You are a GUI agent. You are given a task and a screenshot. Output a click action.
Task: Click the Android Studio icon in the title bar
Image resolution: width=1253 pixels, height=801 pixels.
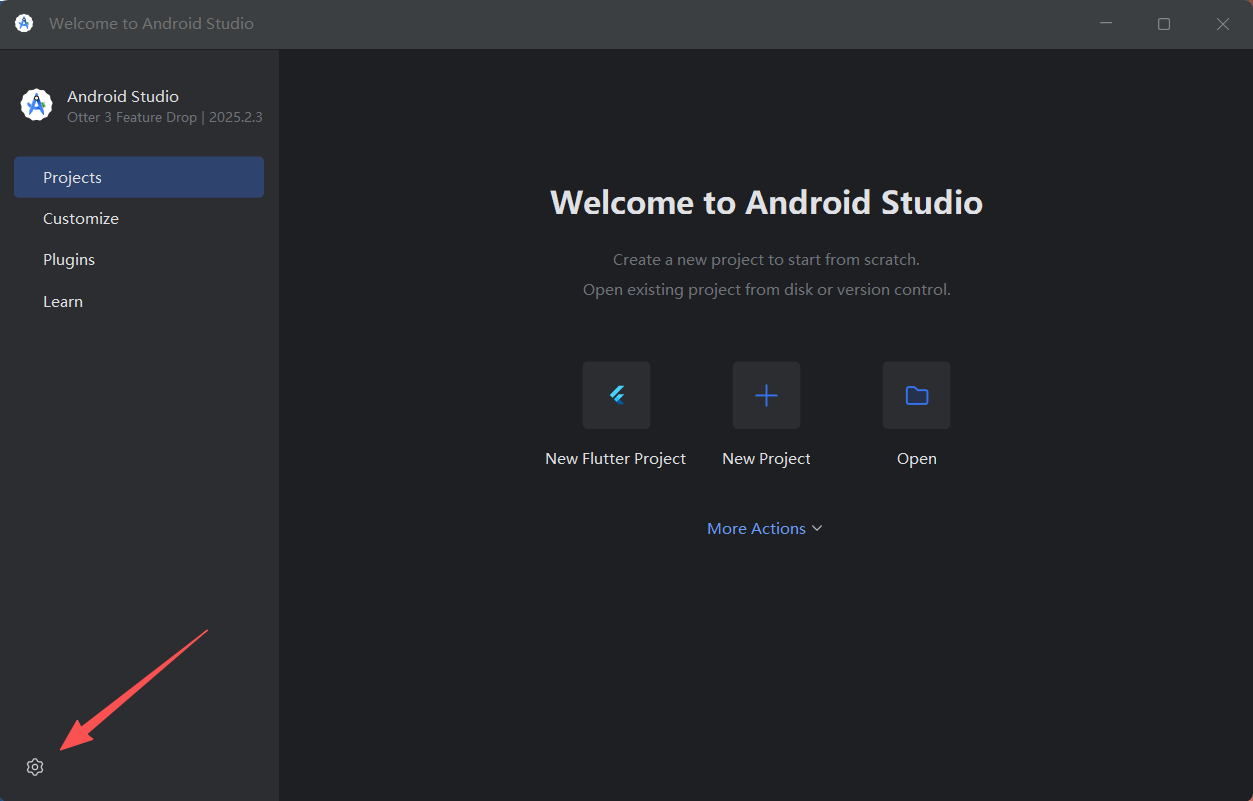point(24,23)
